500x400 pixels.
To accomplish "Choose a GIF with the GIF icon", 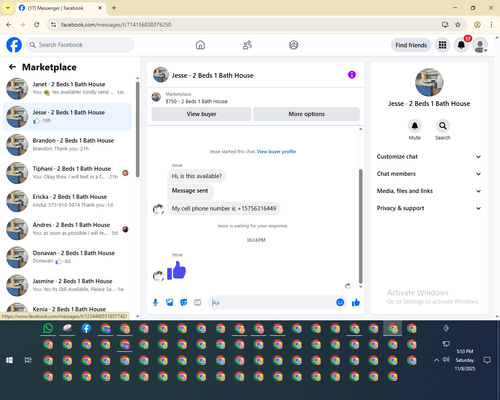I will coord(198,302).
